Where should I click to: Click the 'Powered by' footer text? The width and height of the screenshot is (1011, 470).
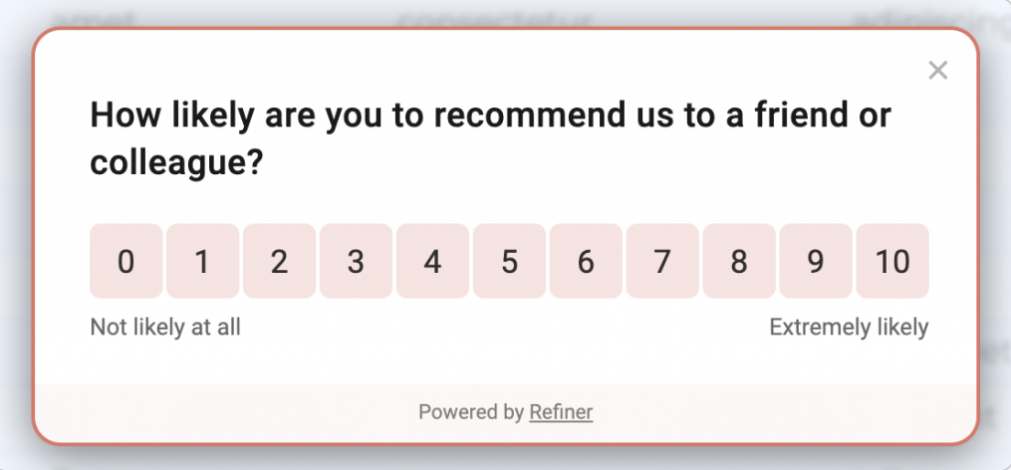(471, 412)
